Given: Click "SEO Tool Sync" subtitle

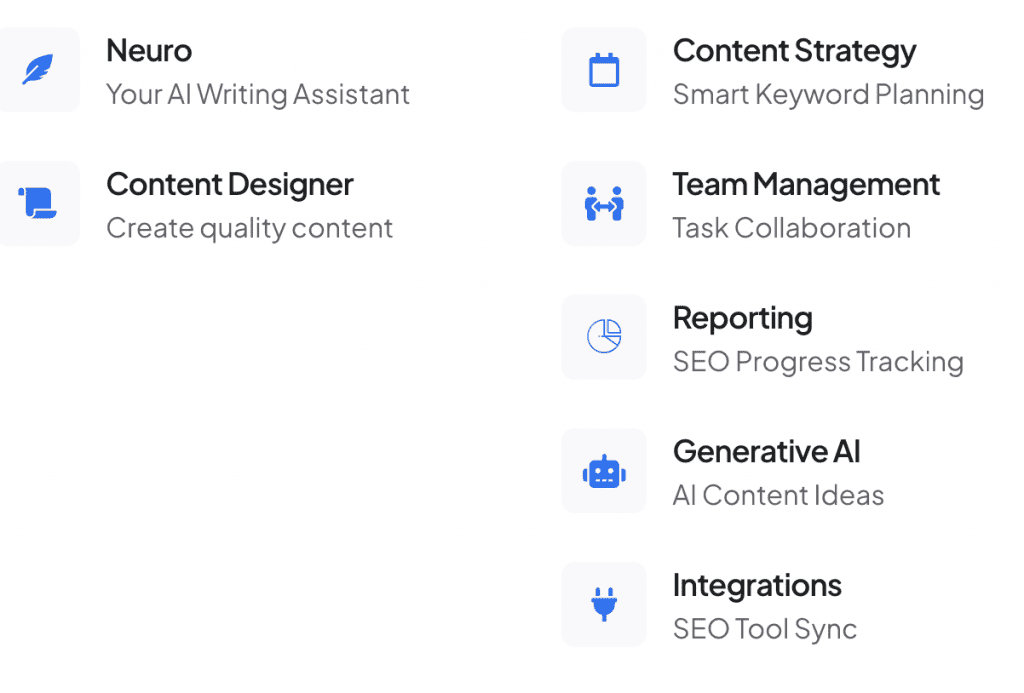Looking at the screenshot, I should click(764, 629).
